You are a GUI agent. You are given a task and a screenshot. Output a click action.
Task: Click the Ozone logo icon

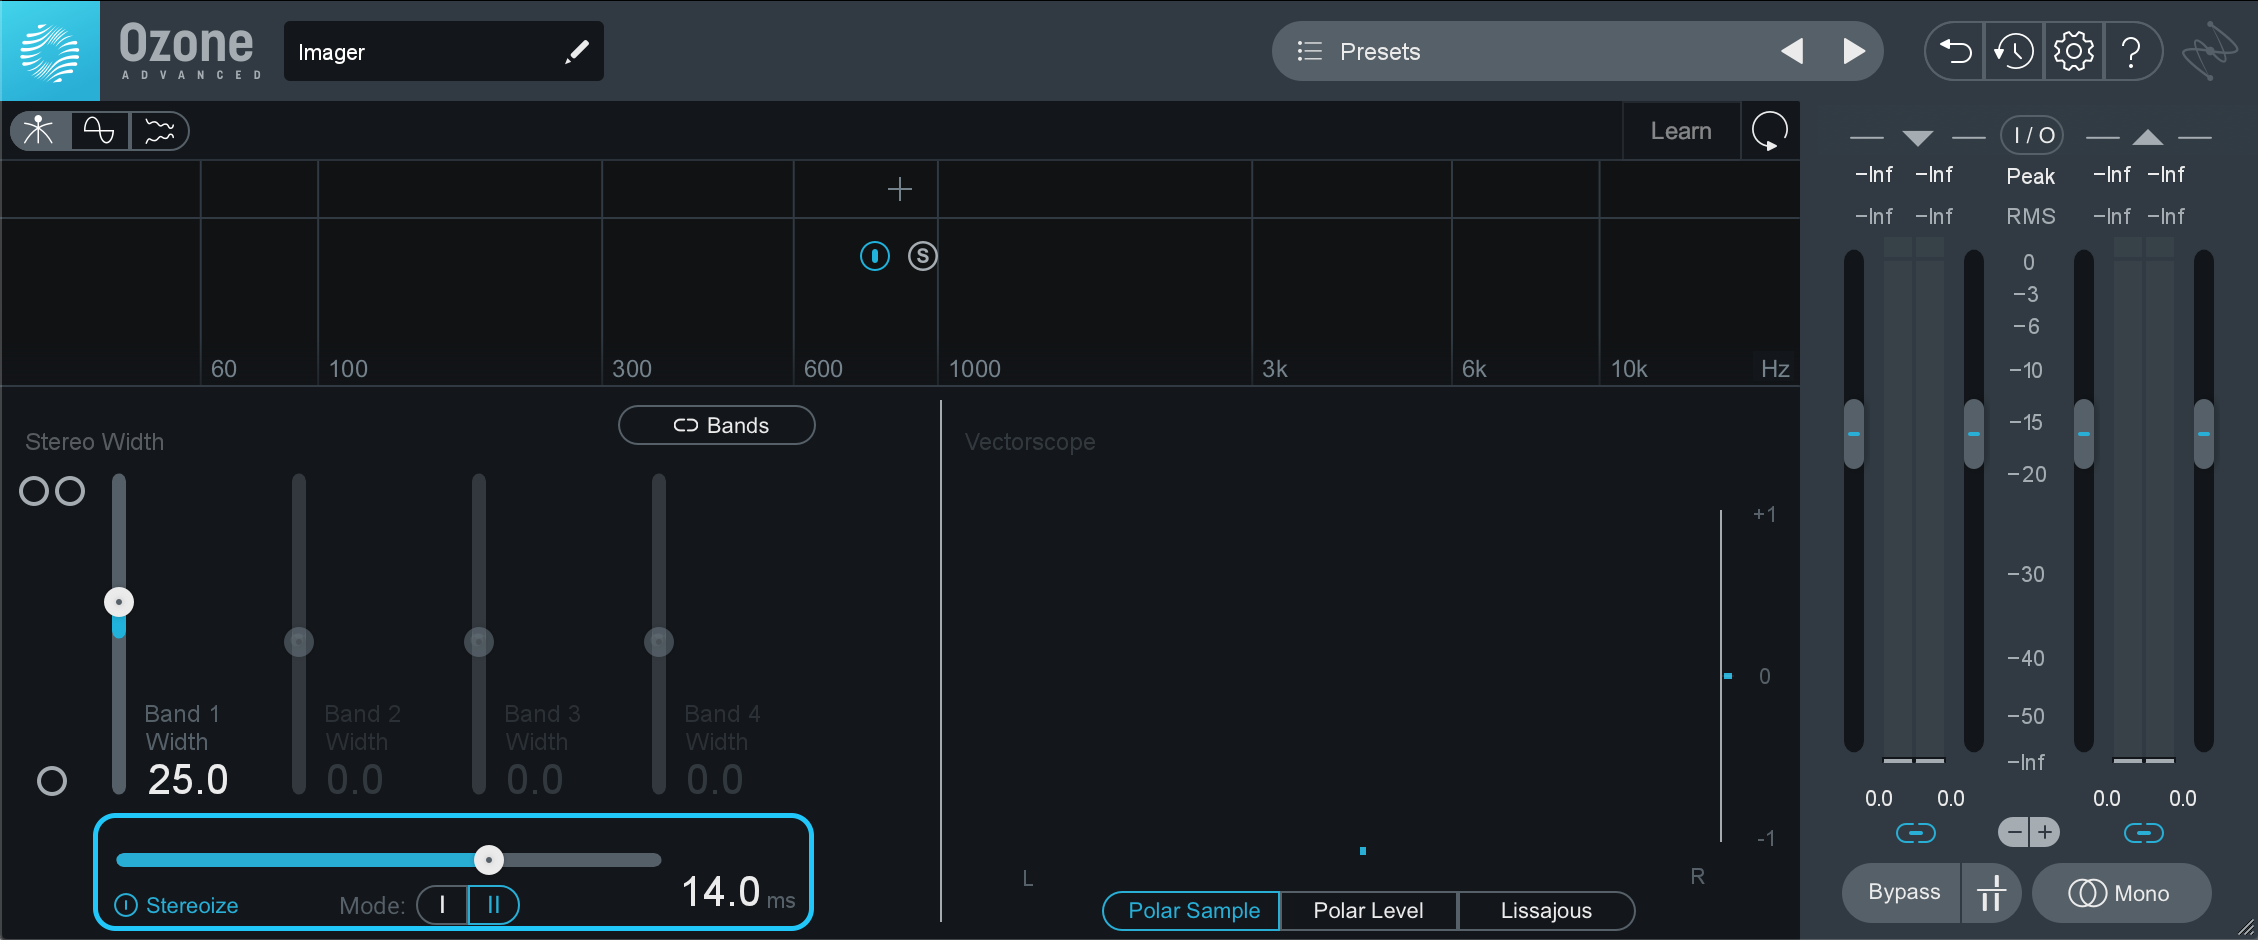(50, 51)
